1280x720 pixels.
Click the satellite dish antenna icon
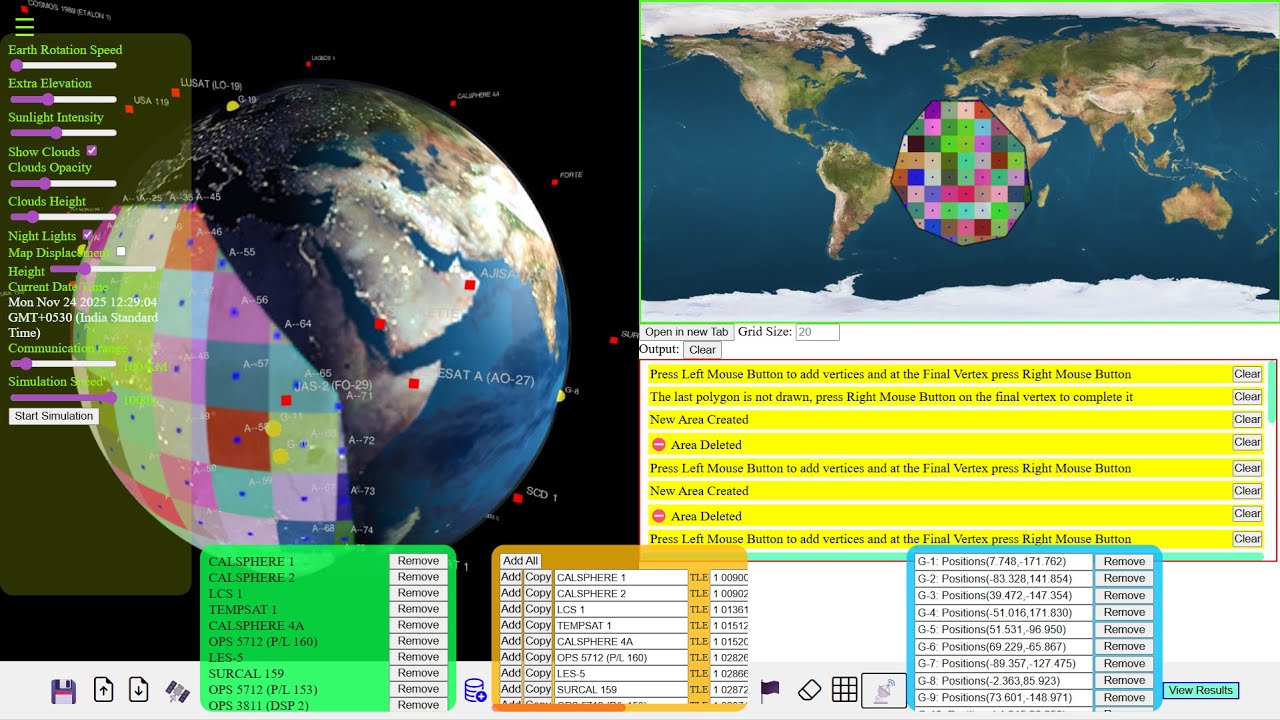pyautogui.click(x=884, y=691)
